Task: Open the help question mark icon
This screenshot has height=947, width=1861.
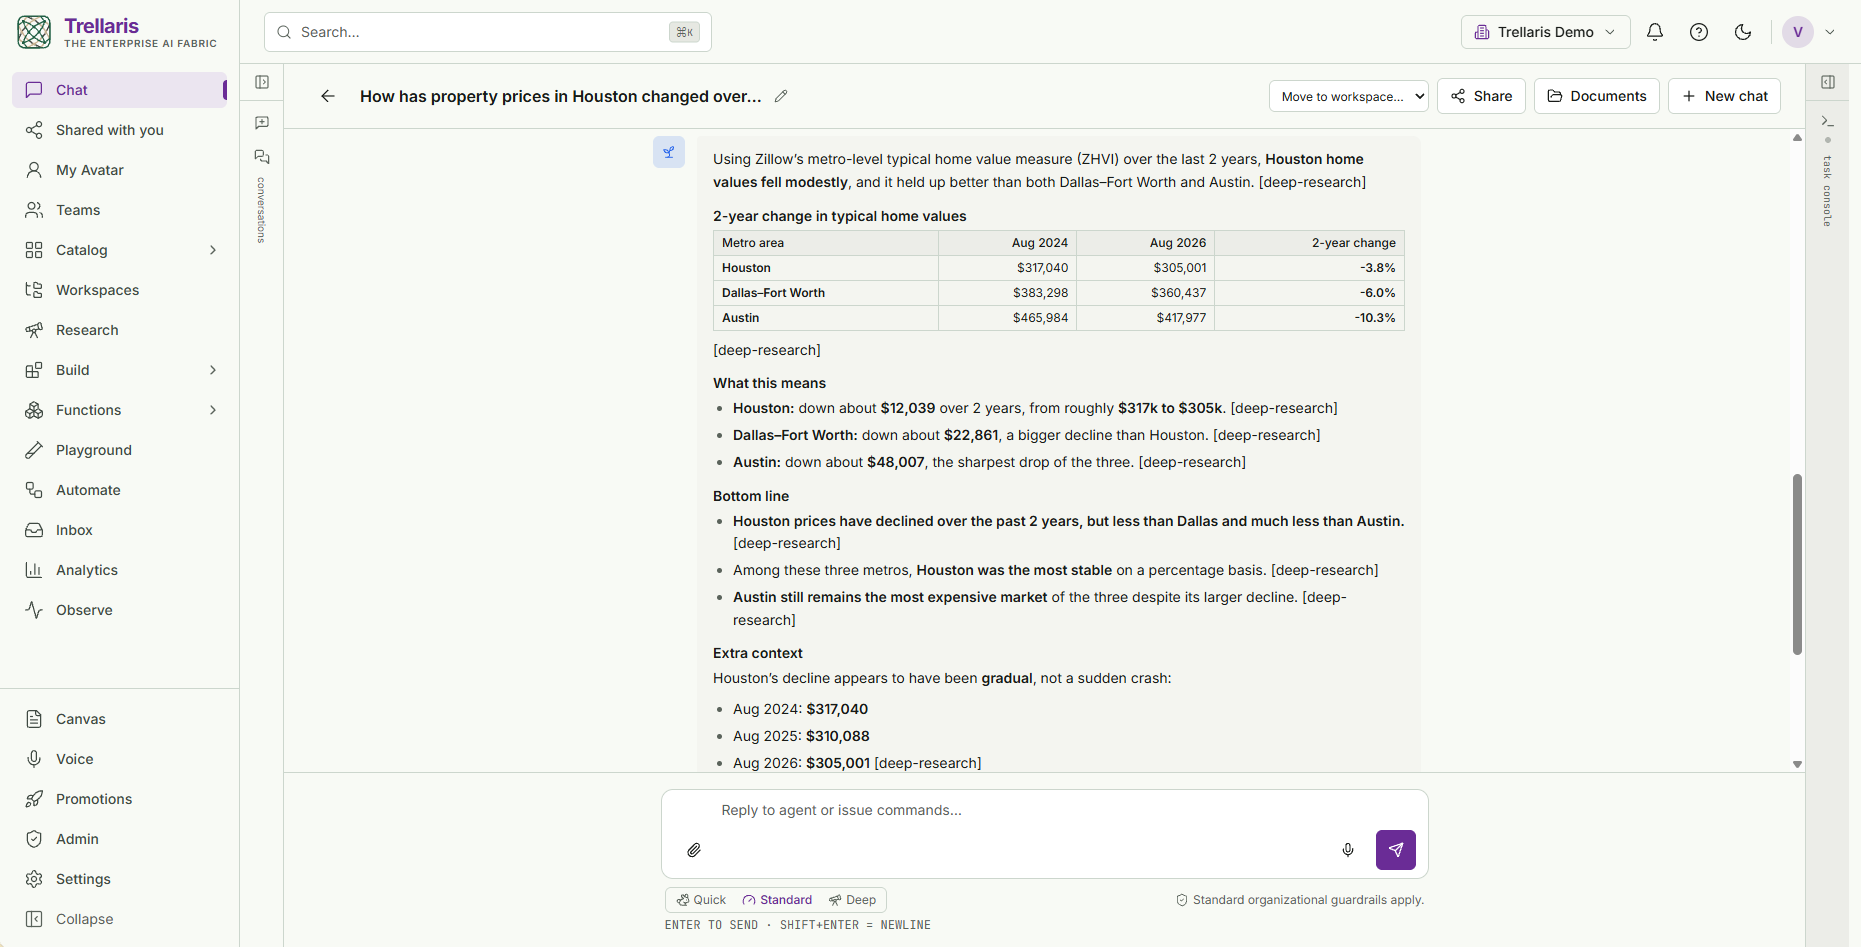Action: [x=1699, y=32]
